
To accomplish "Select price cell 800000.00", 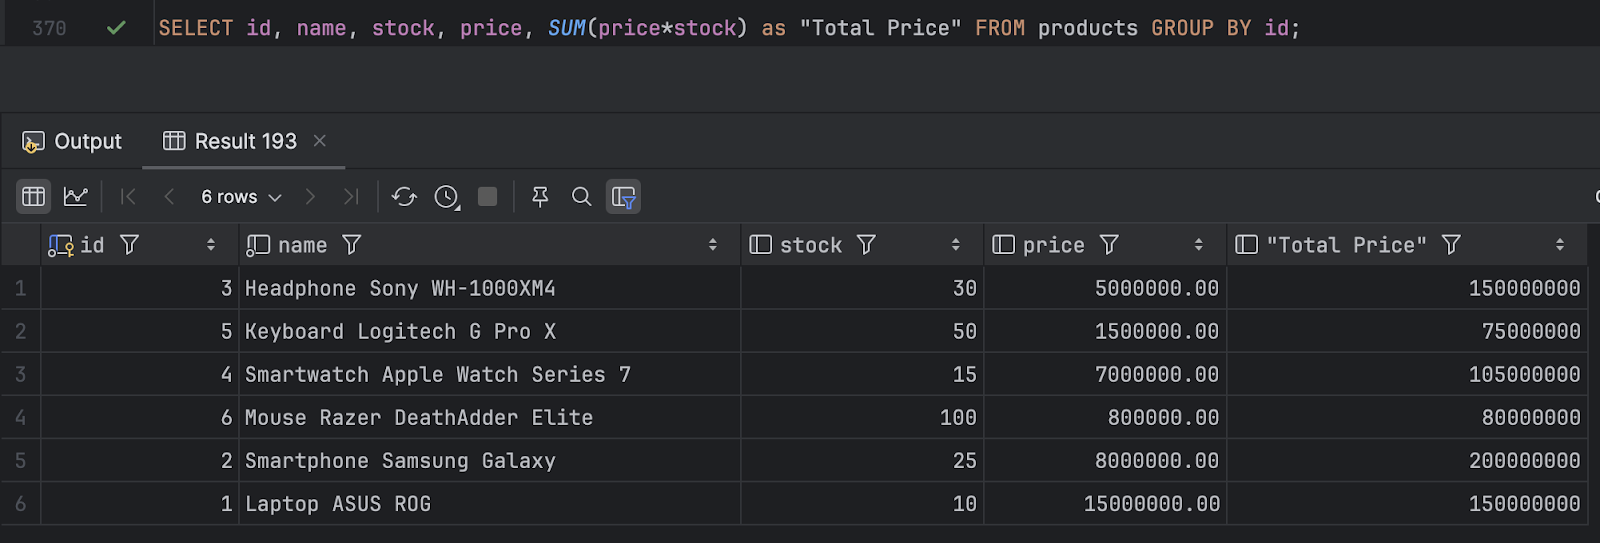I will tap(1105, 417).
